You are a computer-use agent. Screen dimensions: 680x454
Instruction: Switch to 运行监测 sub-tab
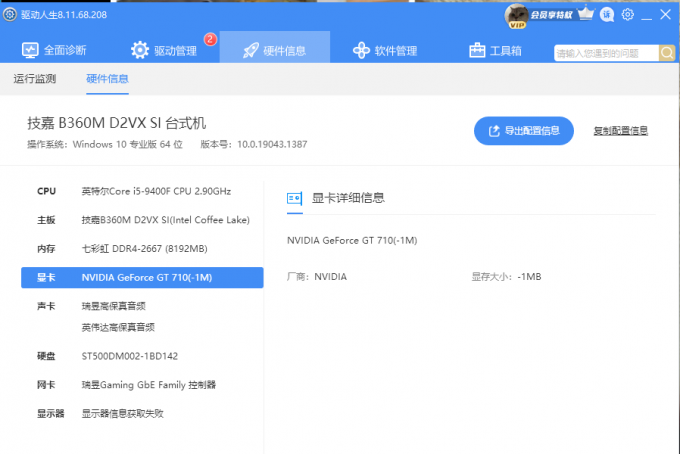35,79
